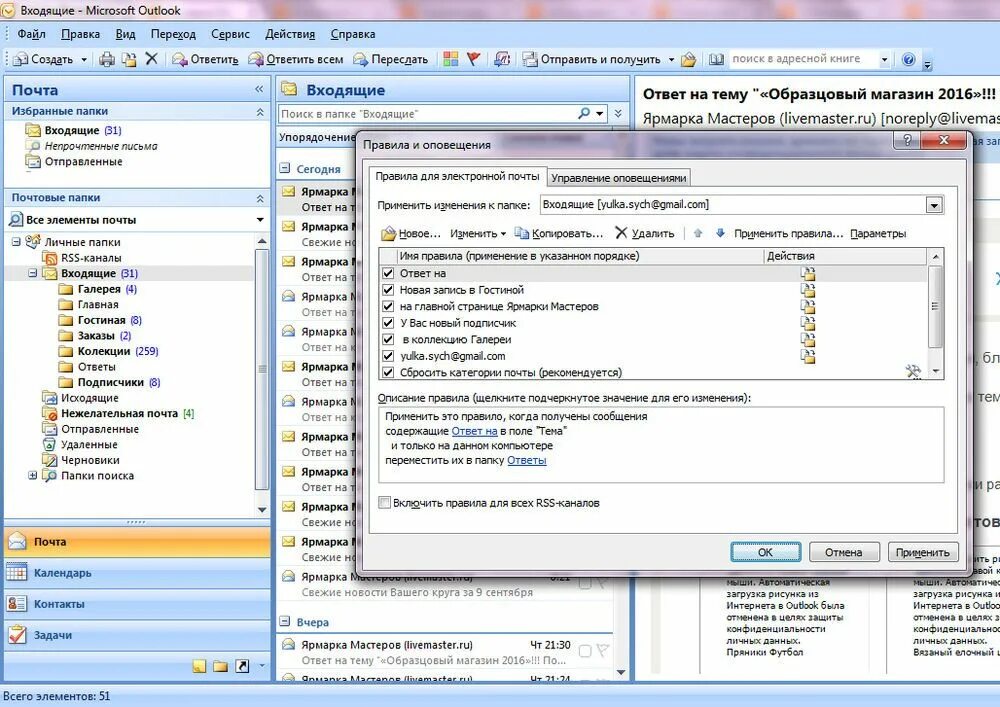Toggle 'У Вас новый подписчик' rule checkbox

point(388,323)
